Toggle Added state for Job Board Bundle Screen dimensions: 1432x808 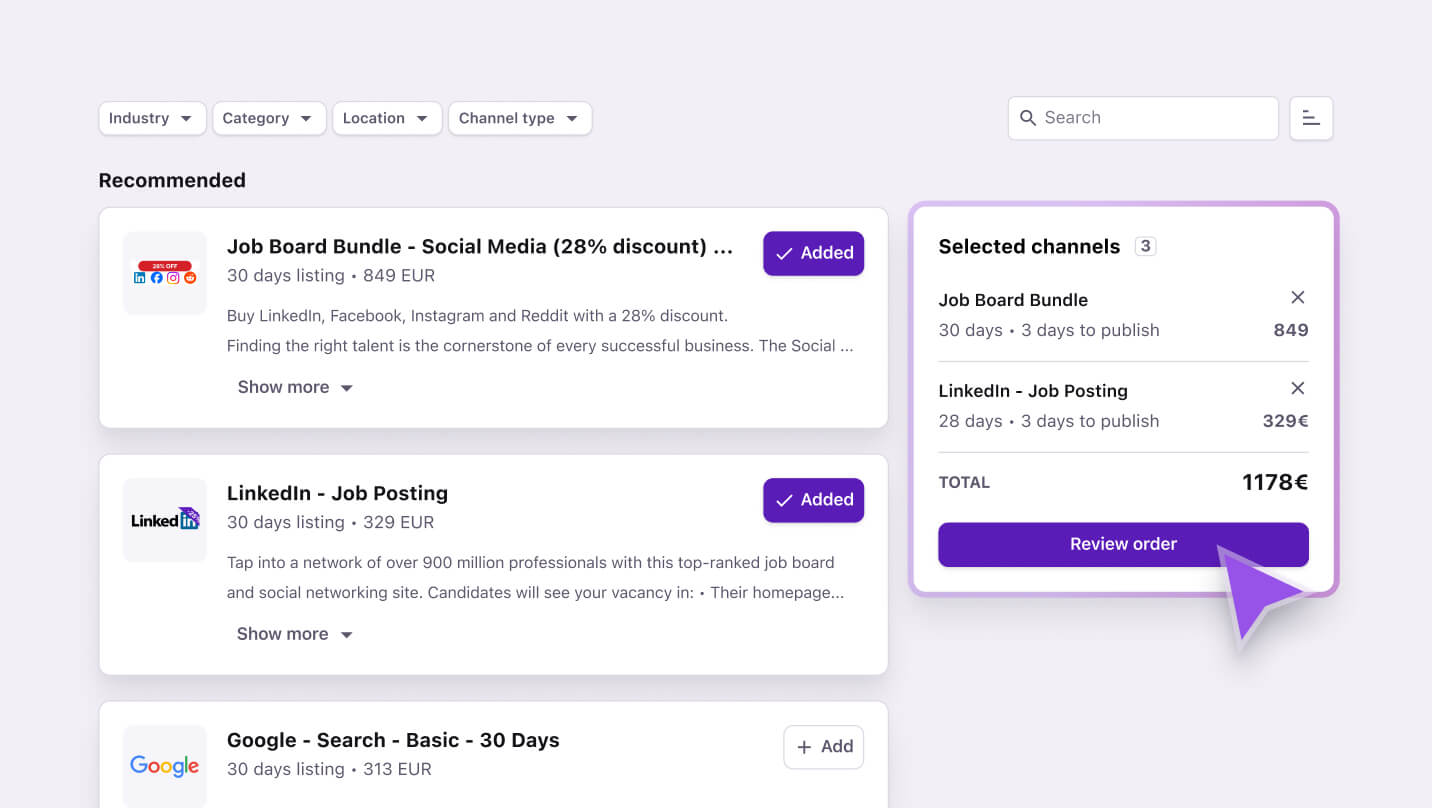point(813,253)
